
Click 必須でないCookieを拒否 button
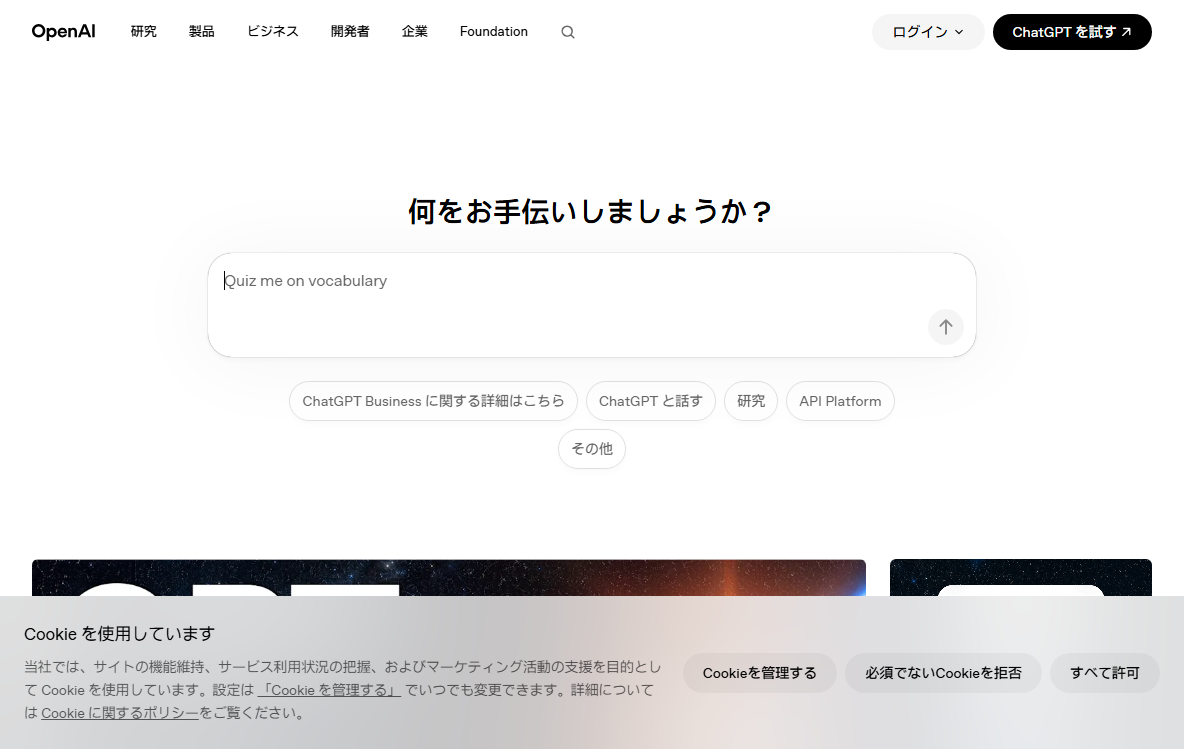click(x=943, y=673)
